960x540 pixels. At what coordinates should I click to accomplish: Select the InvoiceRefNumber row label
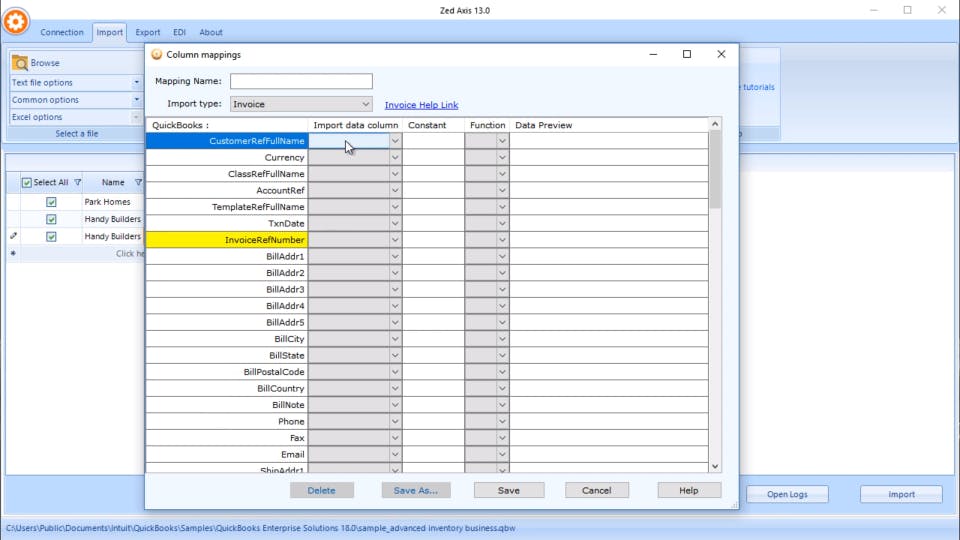227,240
